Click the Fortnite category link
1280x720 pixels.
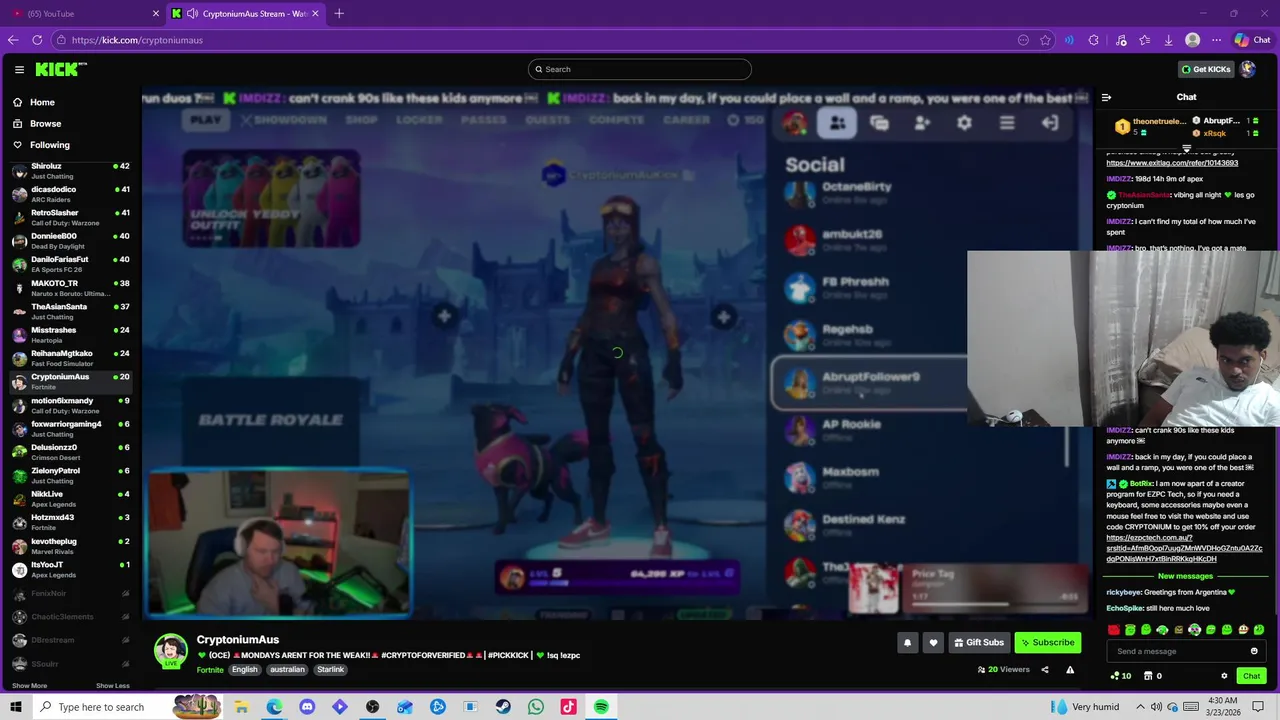[210, 670]
